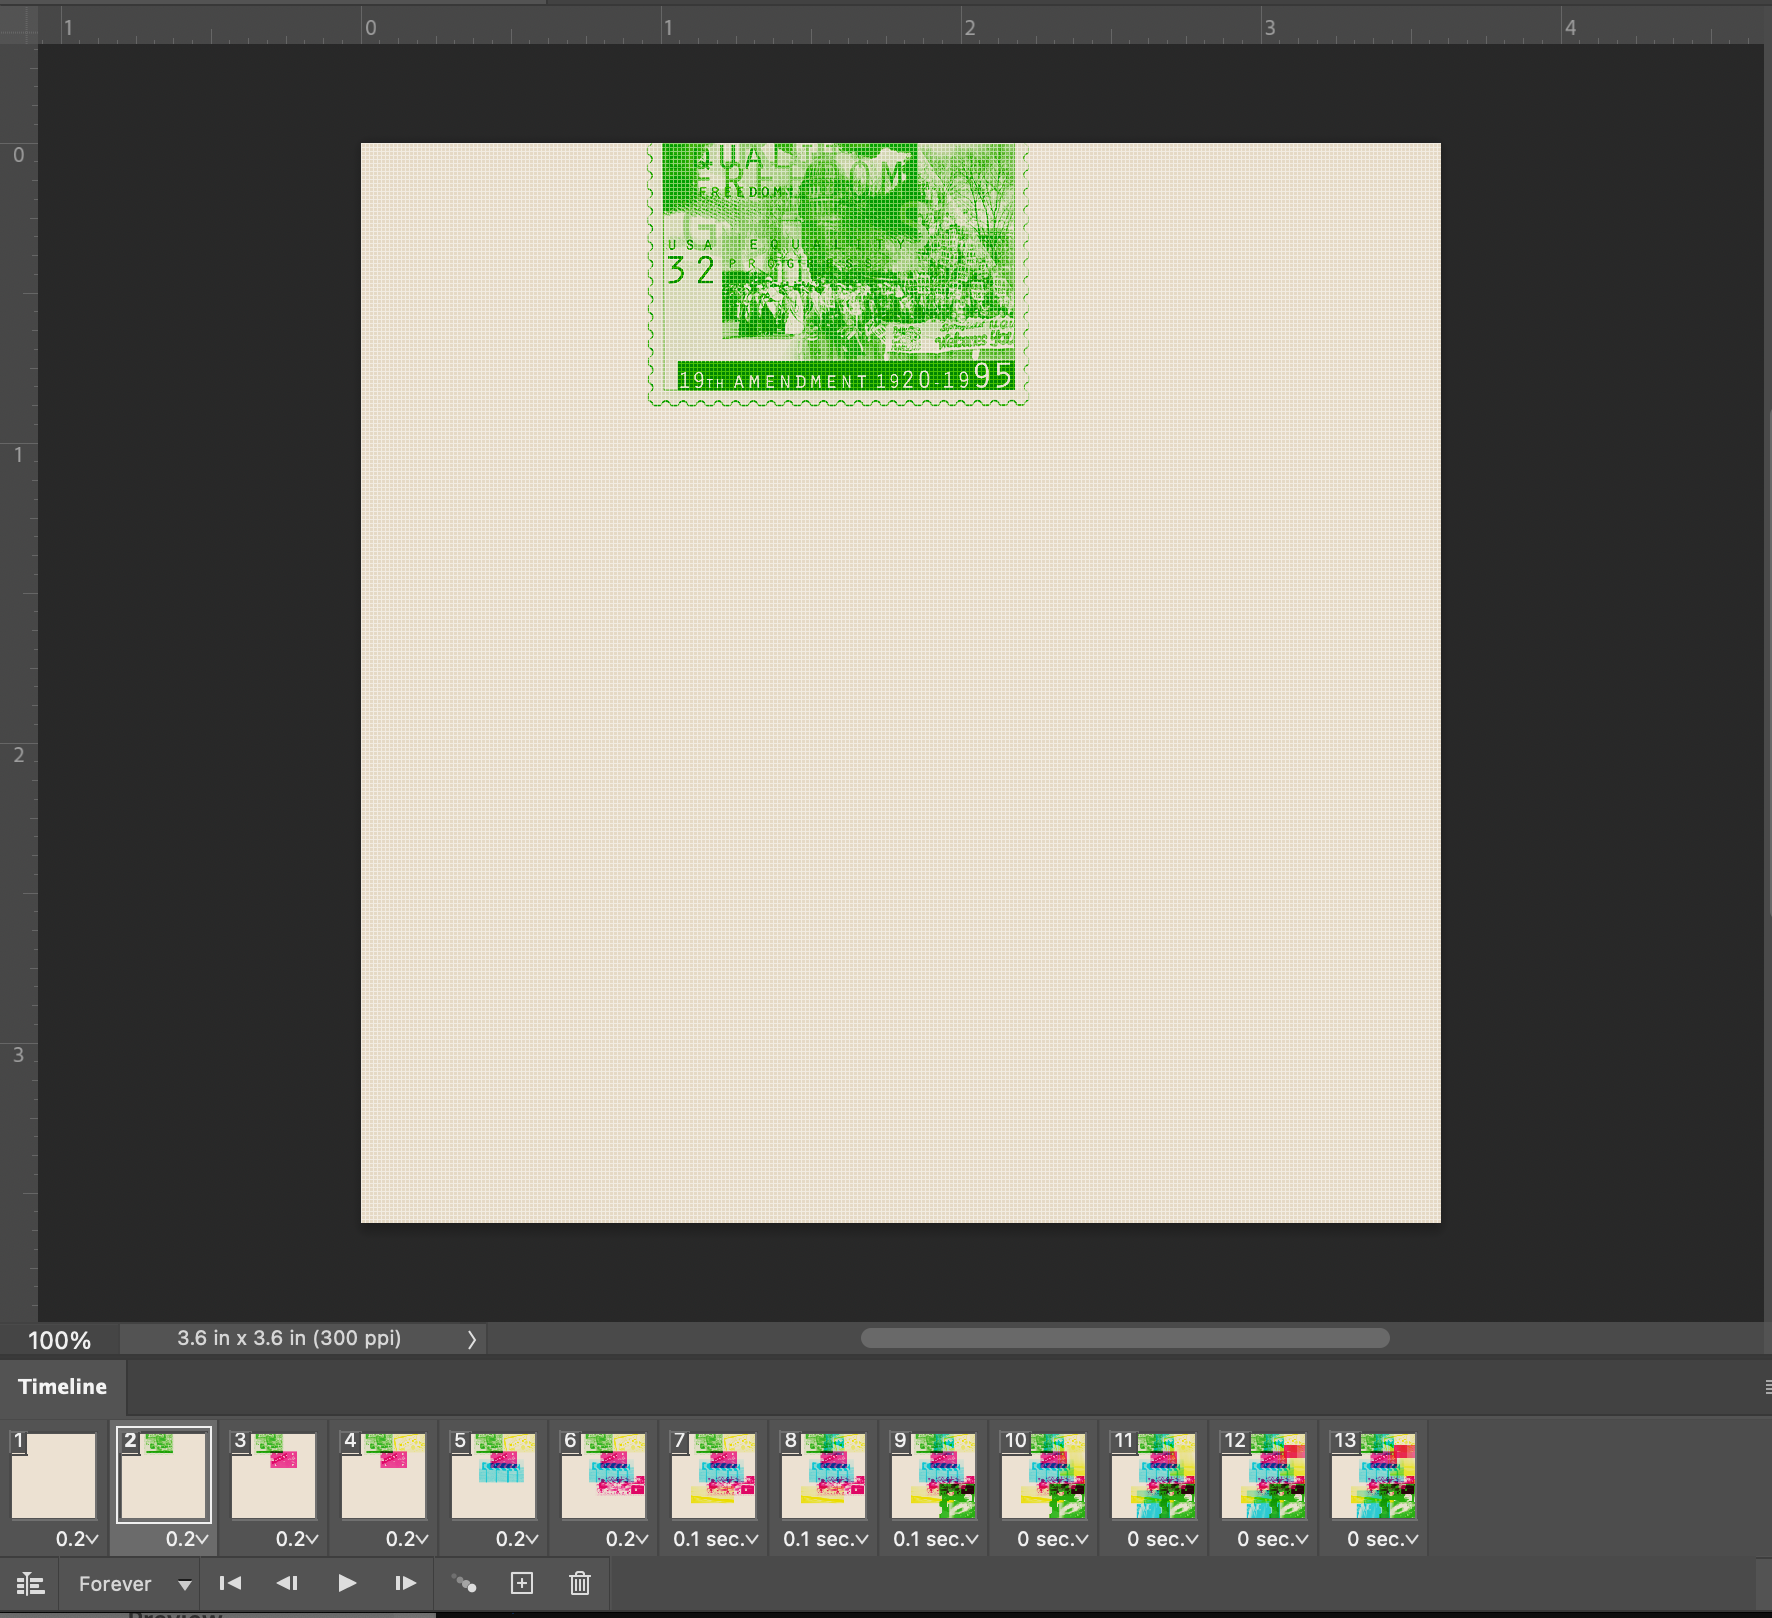Open frame 2 delay dropdown
The image size is (1772, 1618).
point(187,1539)
